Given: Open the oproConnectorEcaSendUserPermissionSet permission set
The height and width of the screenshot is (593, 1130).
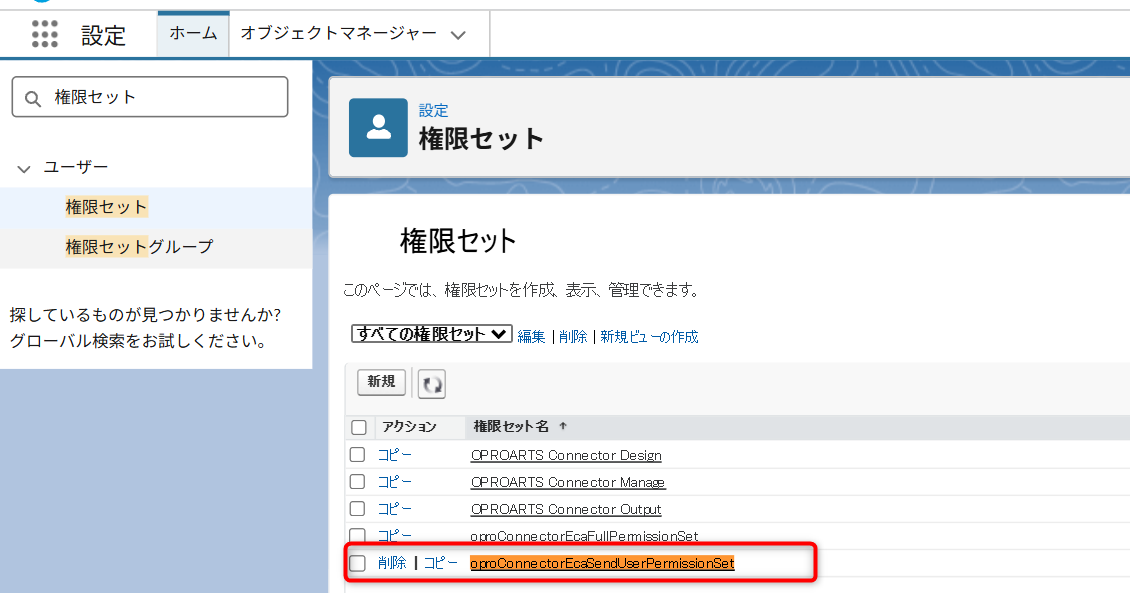Looking at the screenshot, I should [602, 563].
